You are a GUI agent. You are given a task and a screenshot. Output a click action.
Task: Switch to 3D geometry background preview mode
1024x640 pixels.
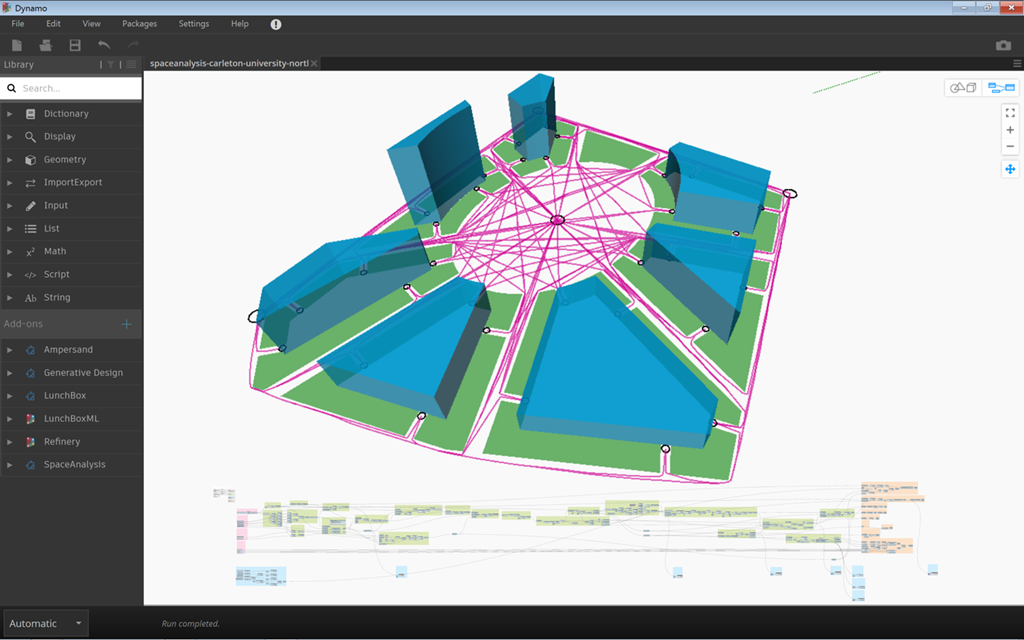pos(963,88)
